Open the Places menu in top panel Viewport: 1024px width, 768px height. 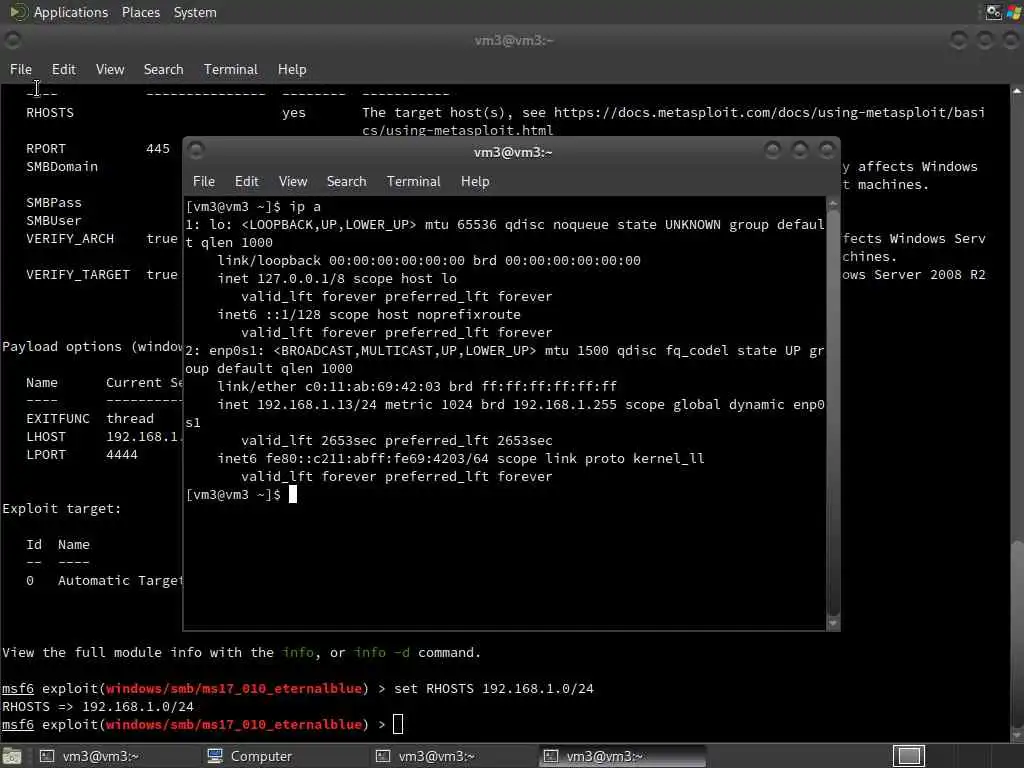pos(140,12)
